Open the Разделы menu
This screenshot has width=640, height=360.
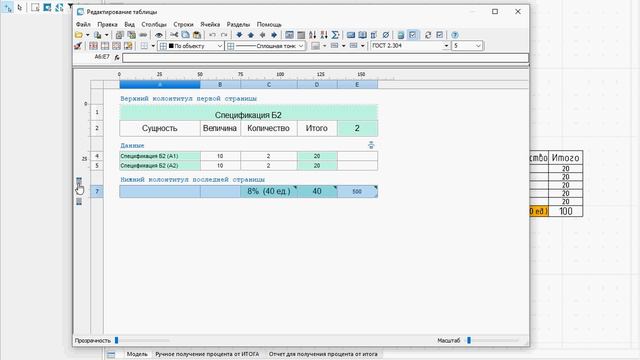[238, 24]
